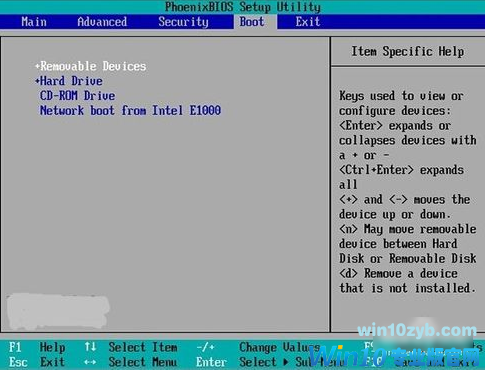Click 'Keys used to view or' help line

click(401, 96)
